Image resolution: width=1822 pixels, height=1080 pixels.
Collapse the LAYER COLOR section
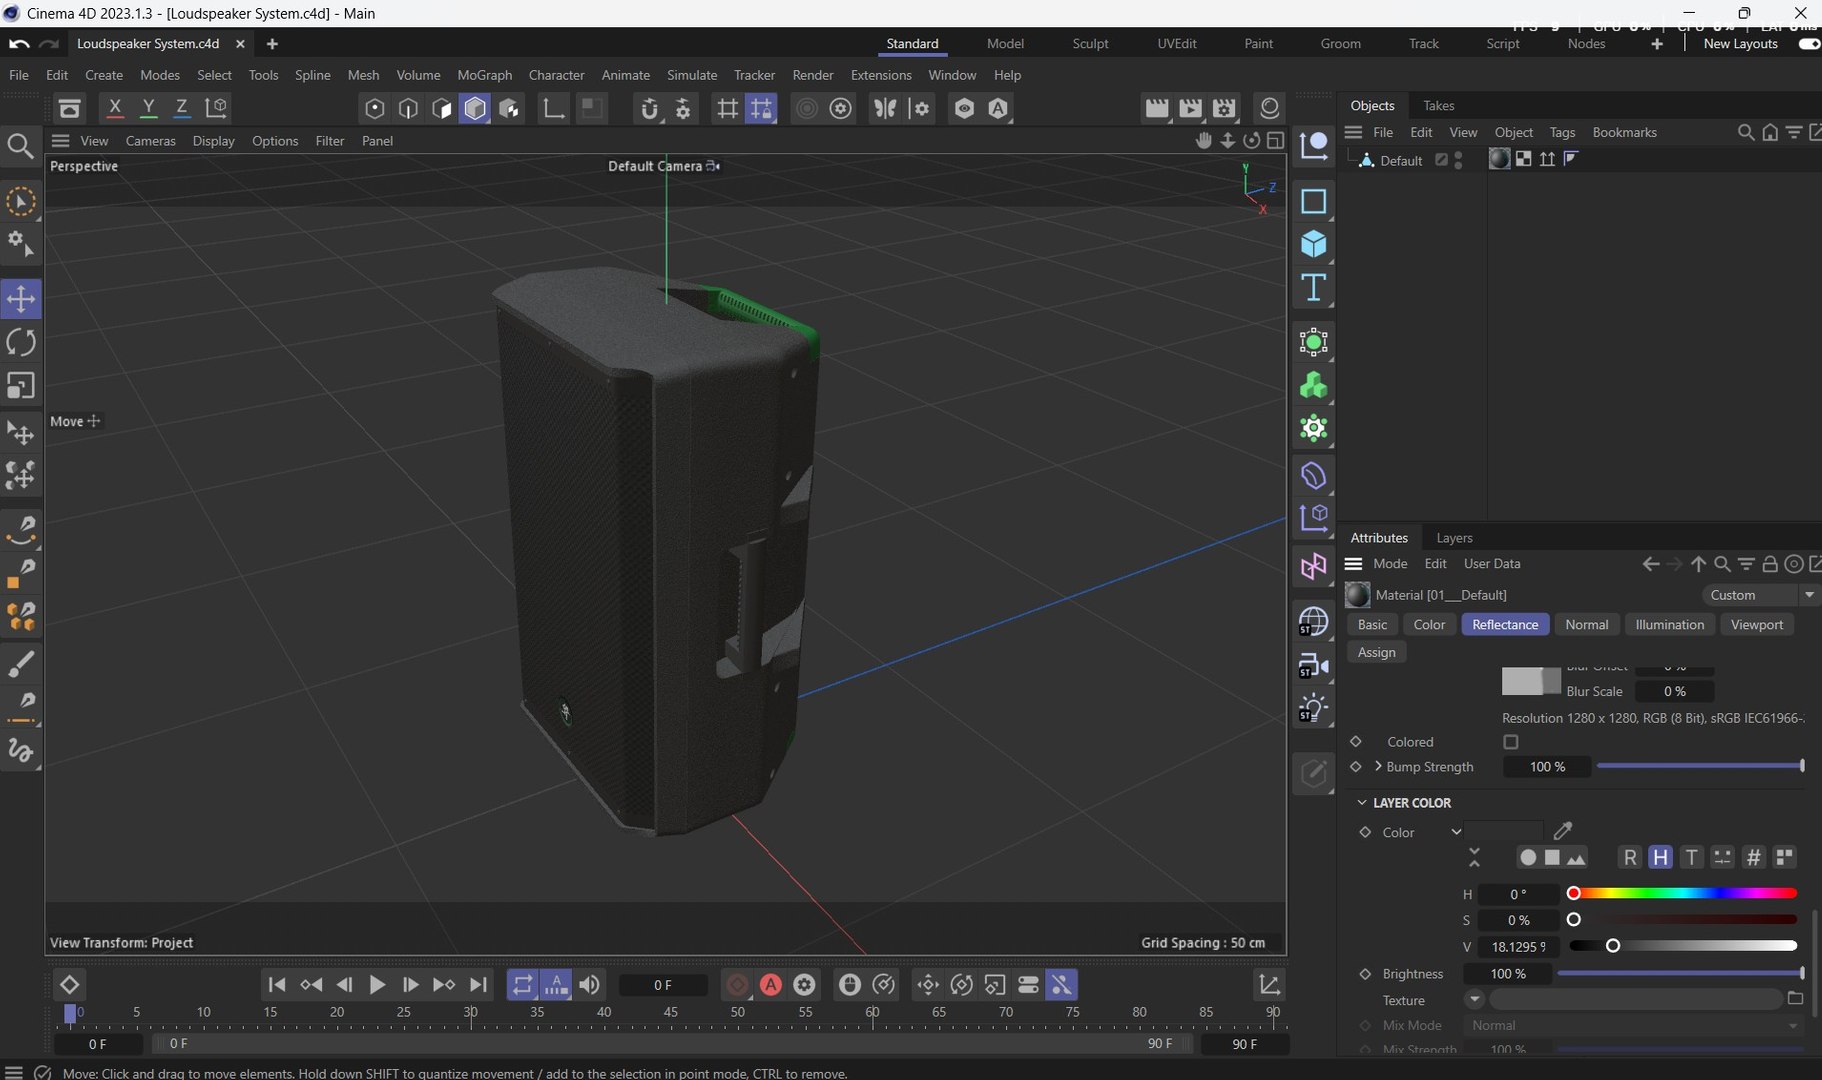[x=1361, y=803]
